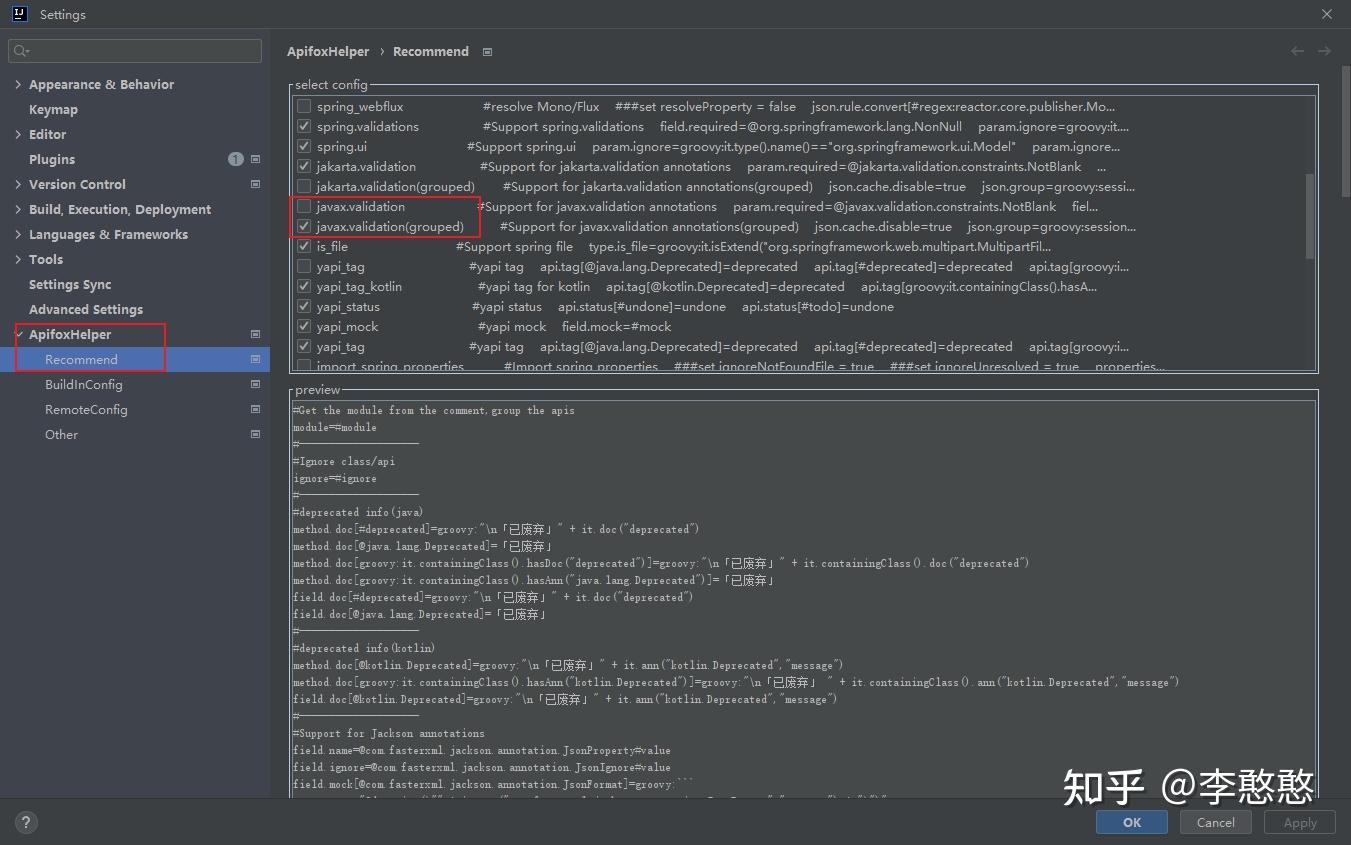
Task: Collapse the ApifoxHelper tree section
Action: pyautogui.click(x=17, y=334)
